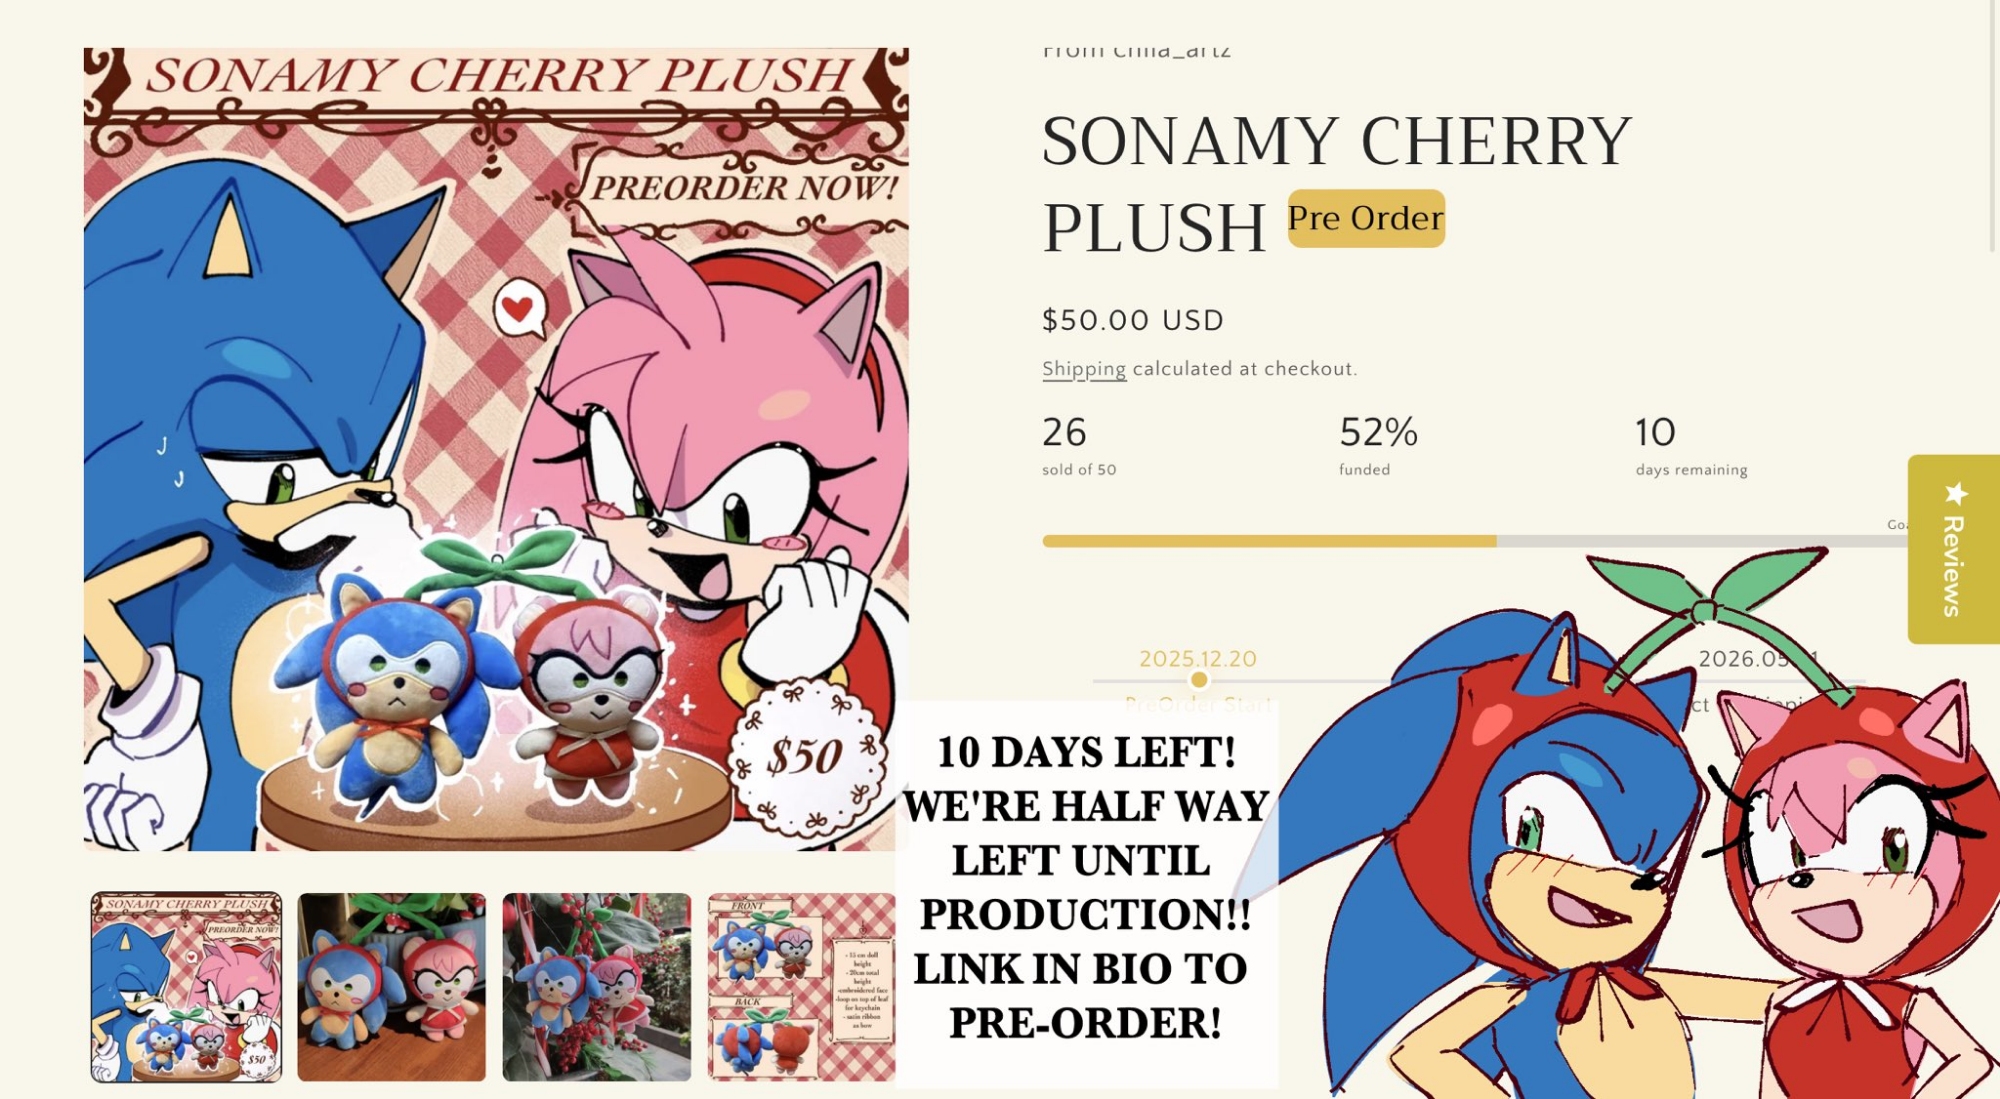Select the plushes on wooden table thumbnail
The height and width of the screenshot is (1099, 2000).
coord(391,987)
